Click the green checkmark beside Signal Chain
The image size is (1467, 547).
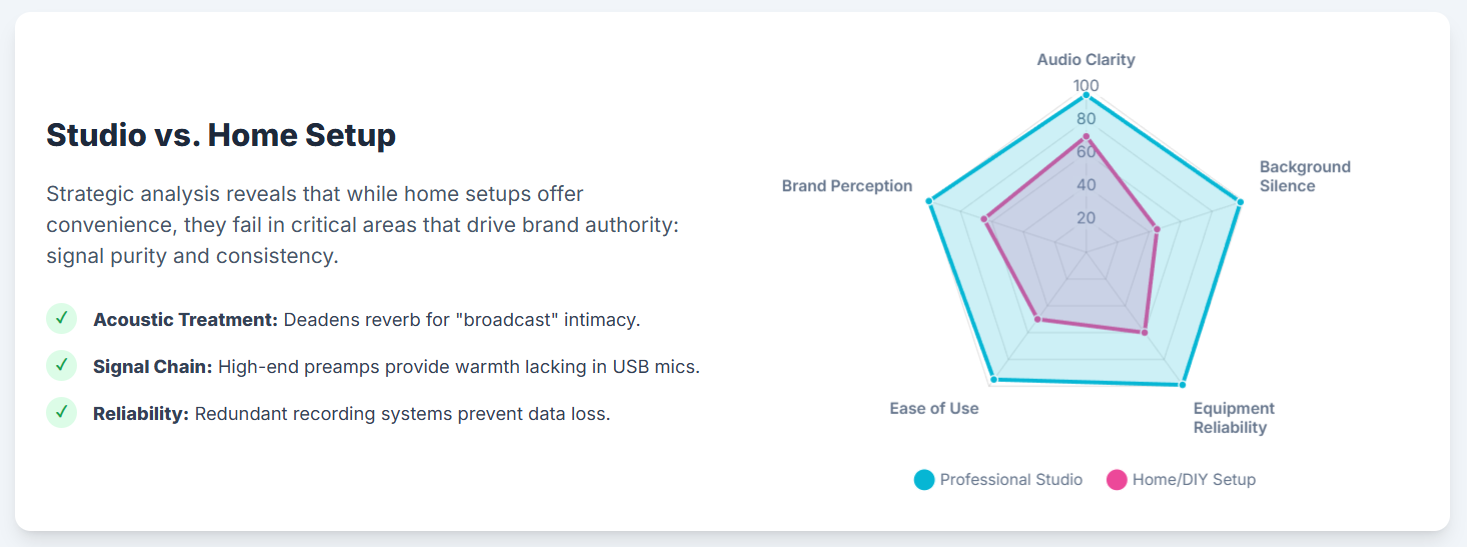61,366
